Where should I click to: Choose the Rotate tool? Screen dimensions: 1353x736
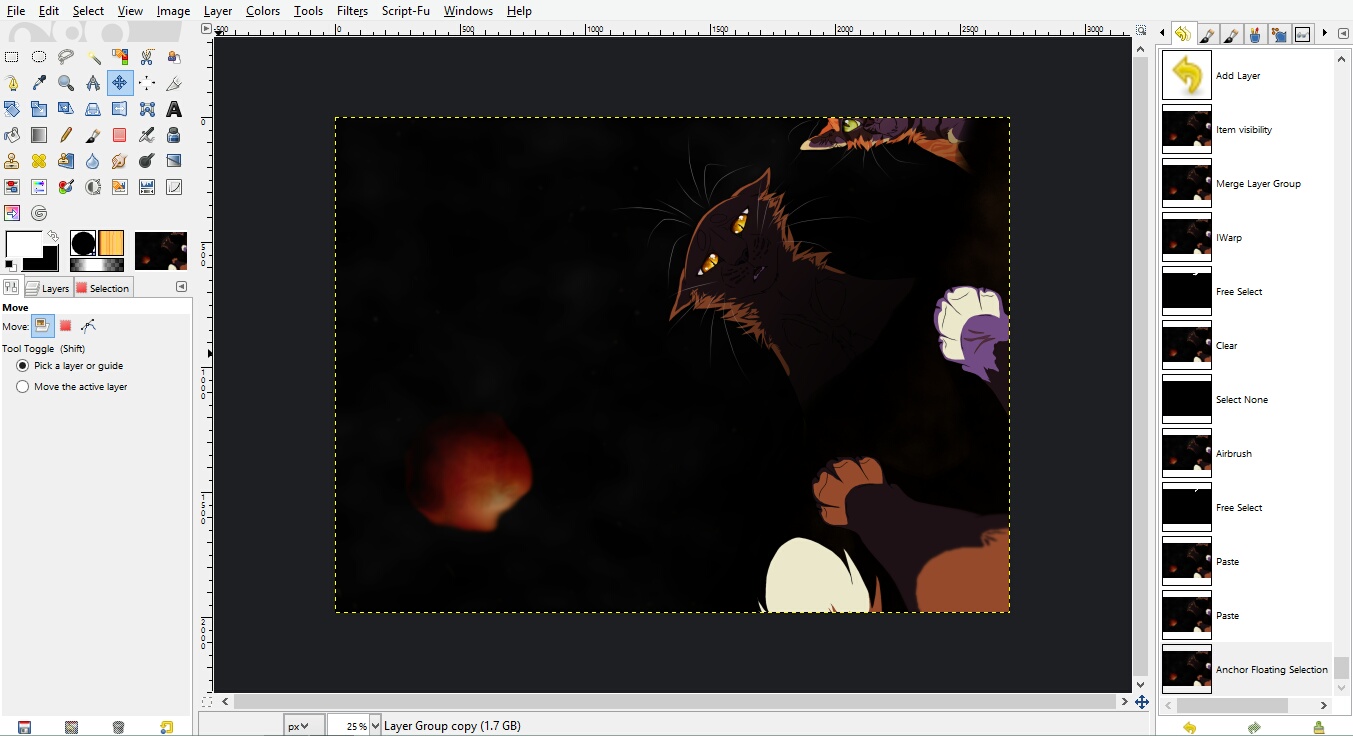click(11, 109)
